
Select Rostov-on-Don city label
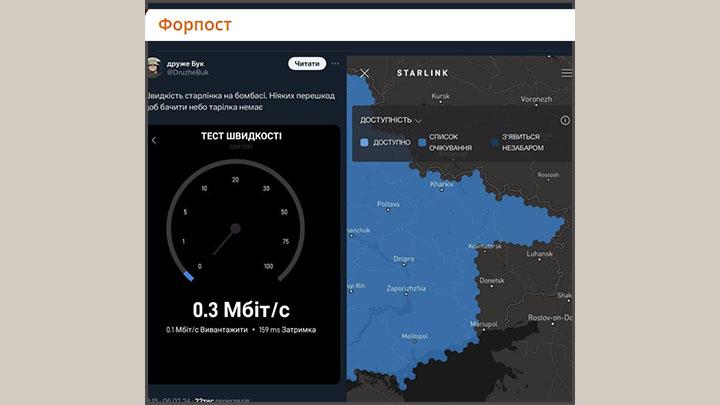[x=550, y=318]
